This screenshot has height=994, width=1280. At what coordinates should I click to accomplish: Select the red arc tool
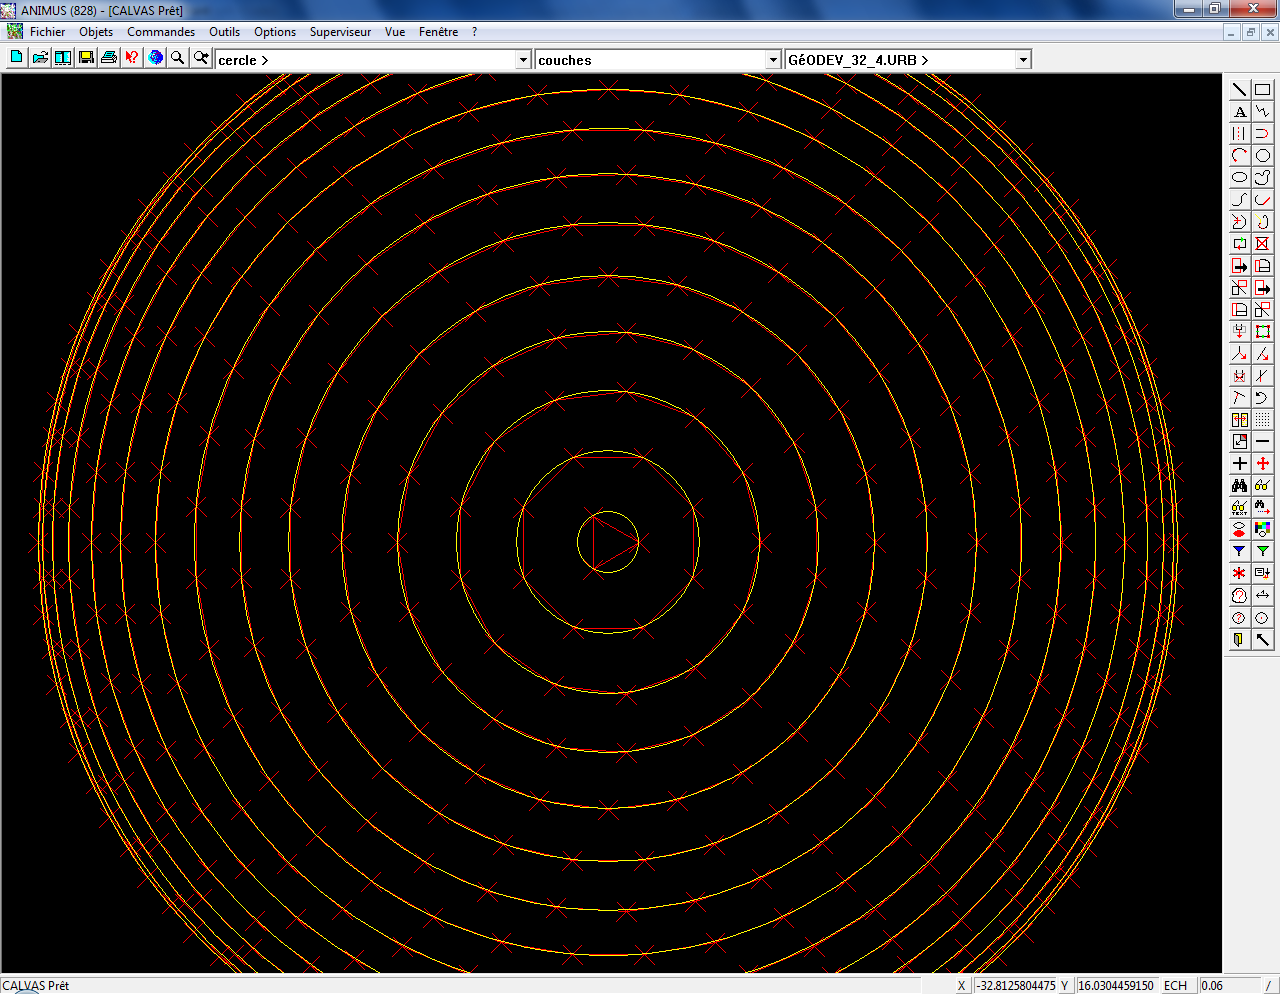[x=1240, y=156]
